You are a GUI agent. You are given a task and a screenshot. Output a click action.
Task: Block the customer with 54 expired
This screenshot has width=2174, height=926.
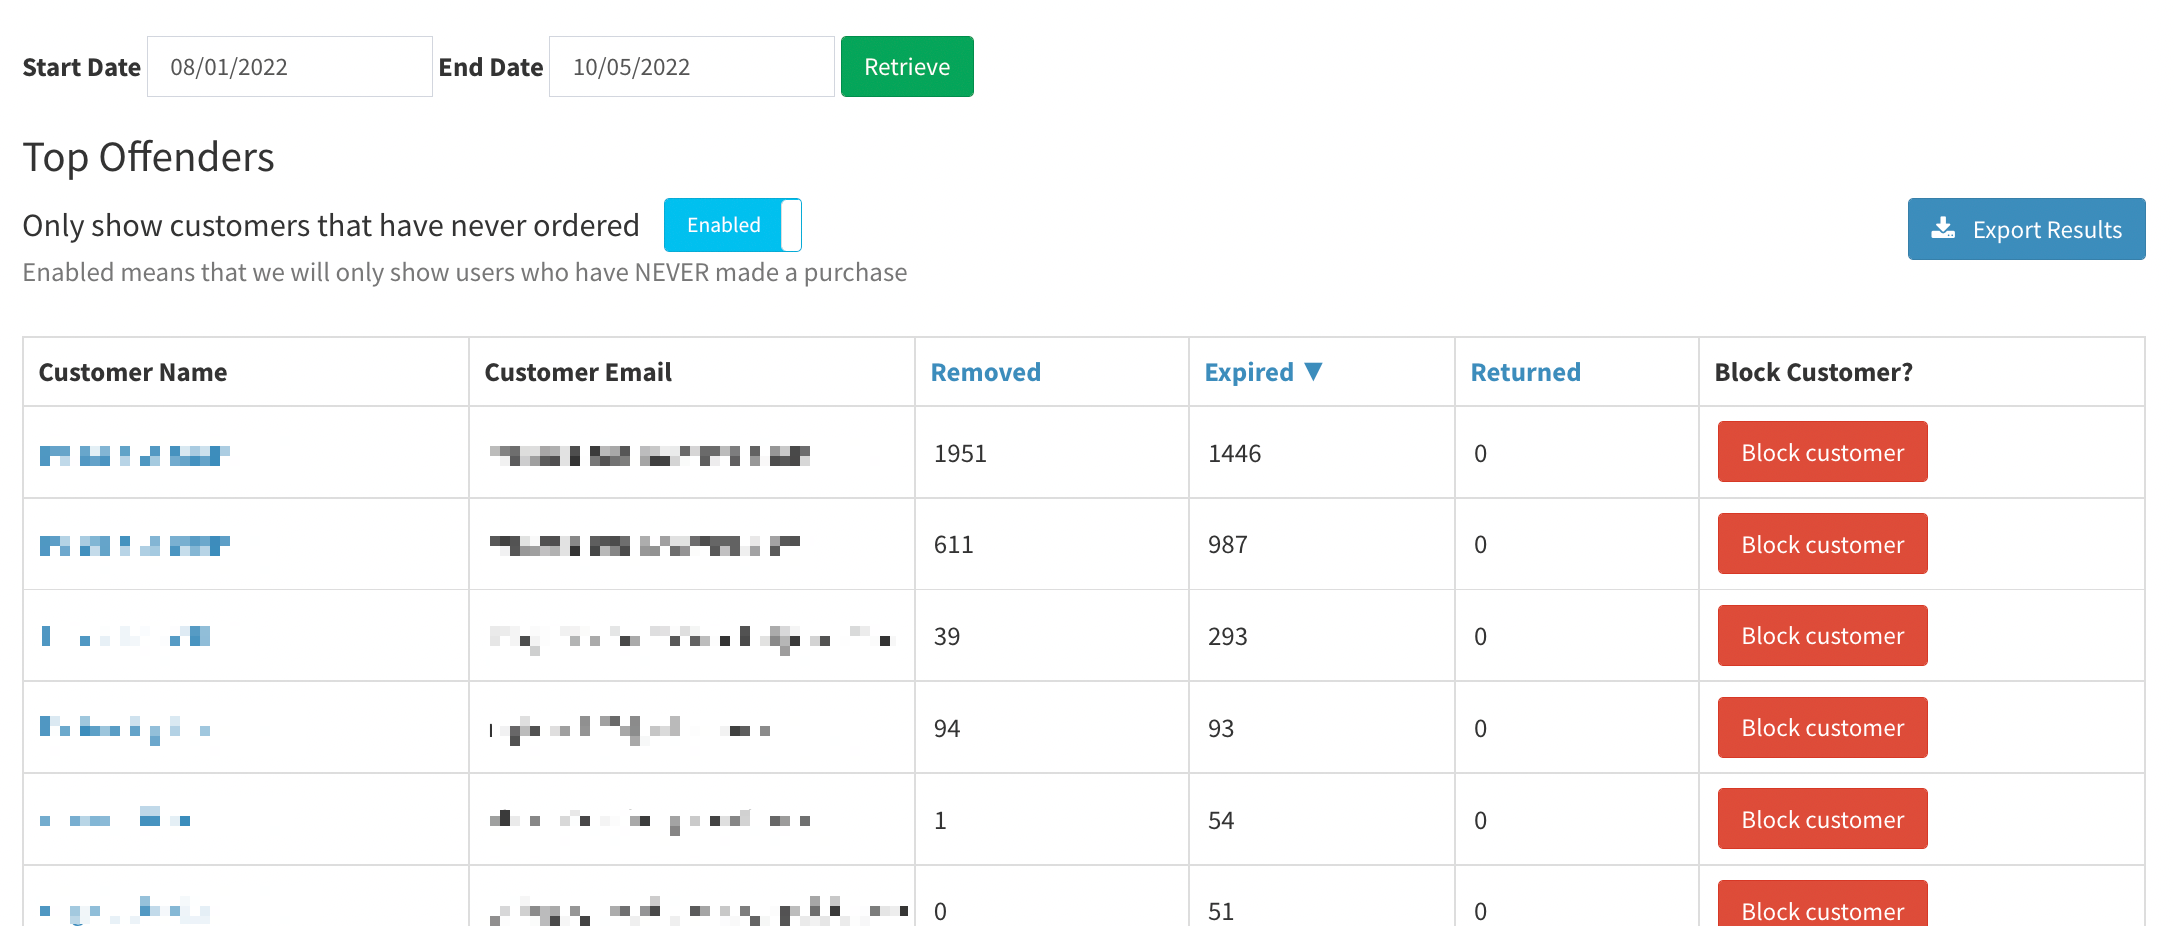tap(1821, 819)
